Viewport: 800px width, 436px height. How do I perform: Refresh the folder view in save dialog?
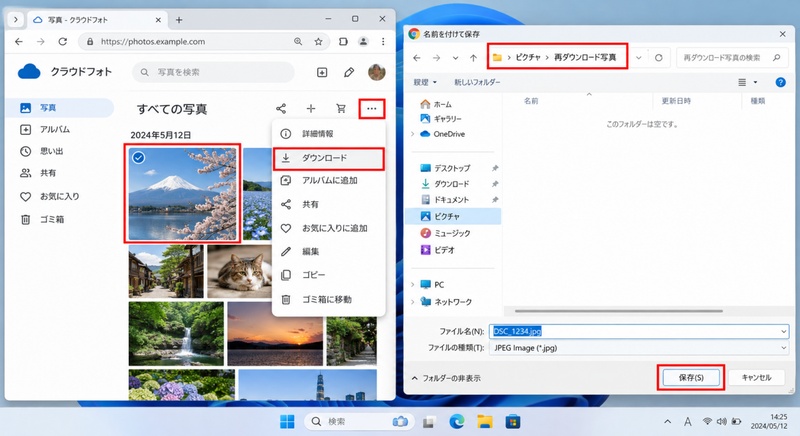coord(659,58)
